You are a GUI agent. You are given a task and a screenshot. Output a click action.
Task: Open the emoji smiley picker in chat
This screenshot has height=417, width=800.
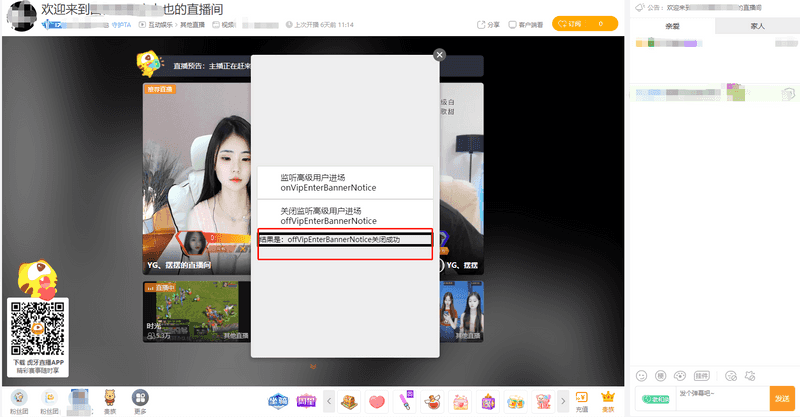(641, 376)
